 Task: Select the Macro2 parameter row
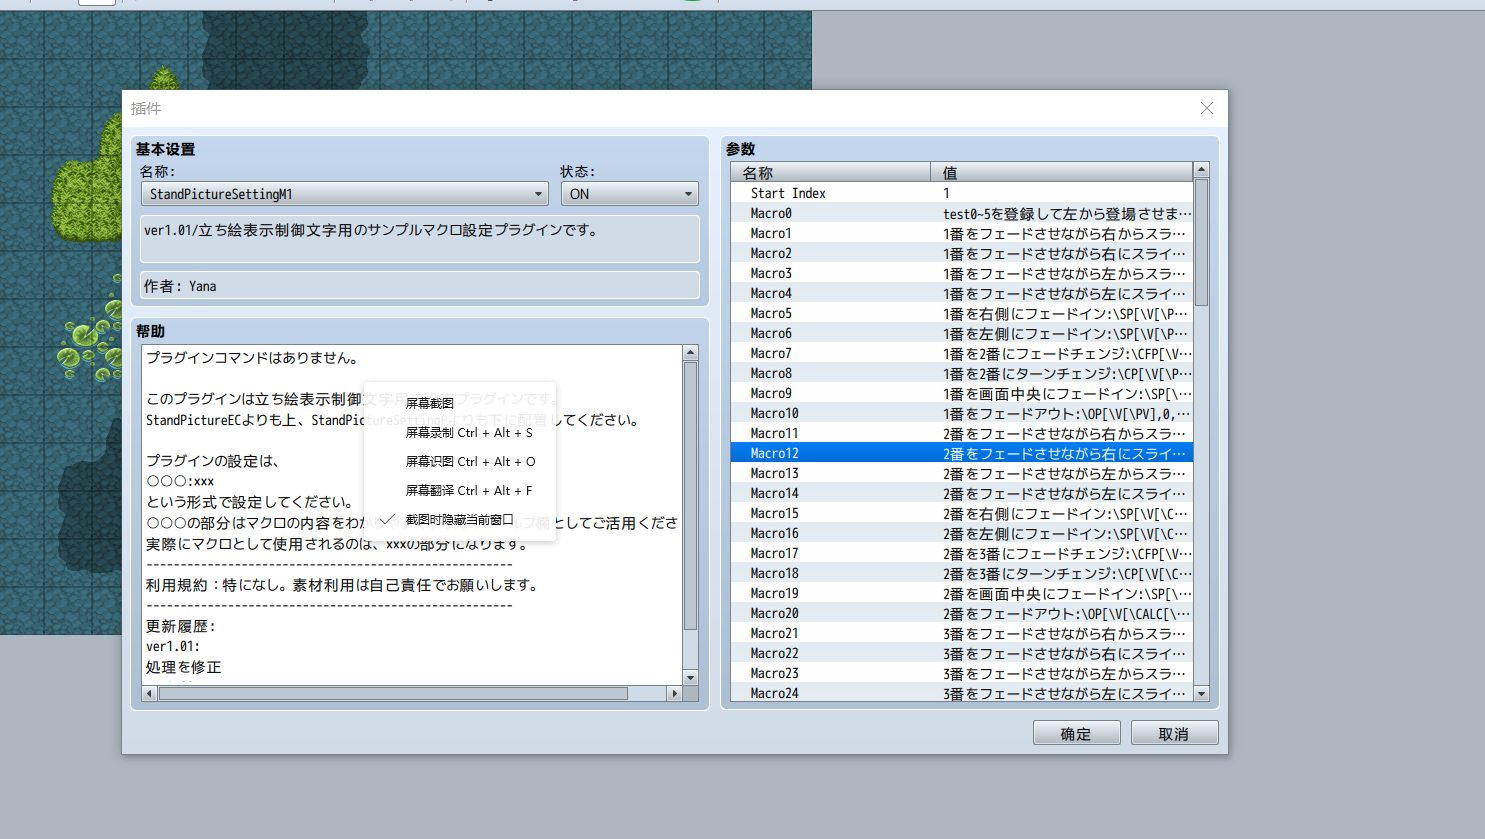962,253
